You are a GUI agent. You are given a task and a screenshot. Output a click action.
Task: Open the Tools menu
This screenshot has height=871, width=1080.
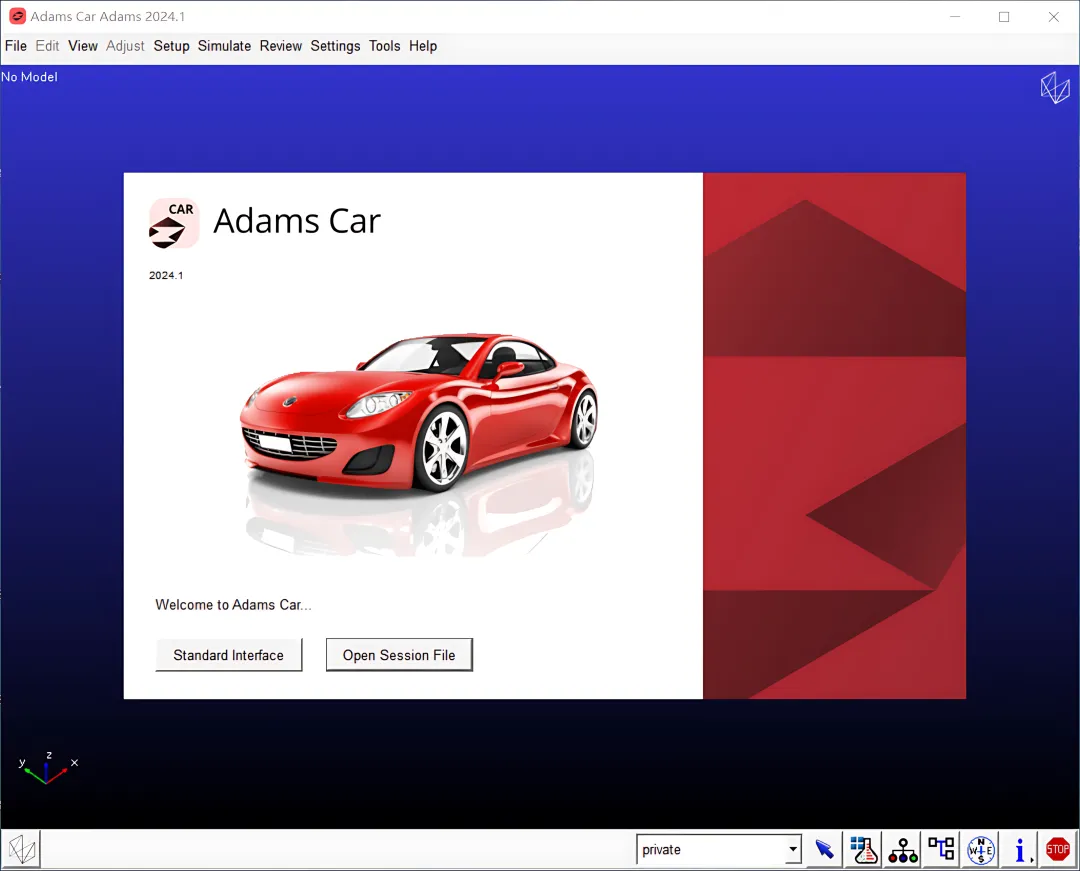[x=384, y=46]
